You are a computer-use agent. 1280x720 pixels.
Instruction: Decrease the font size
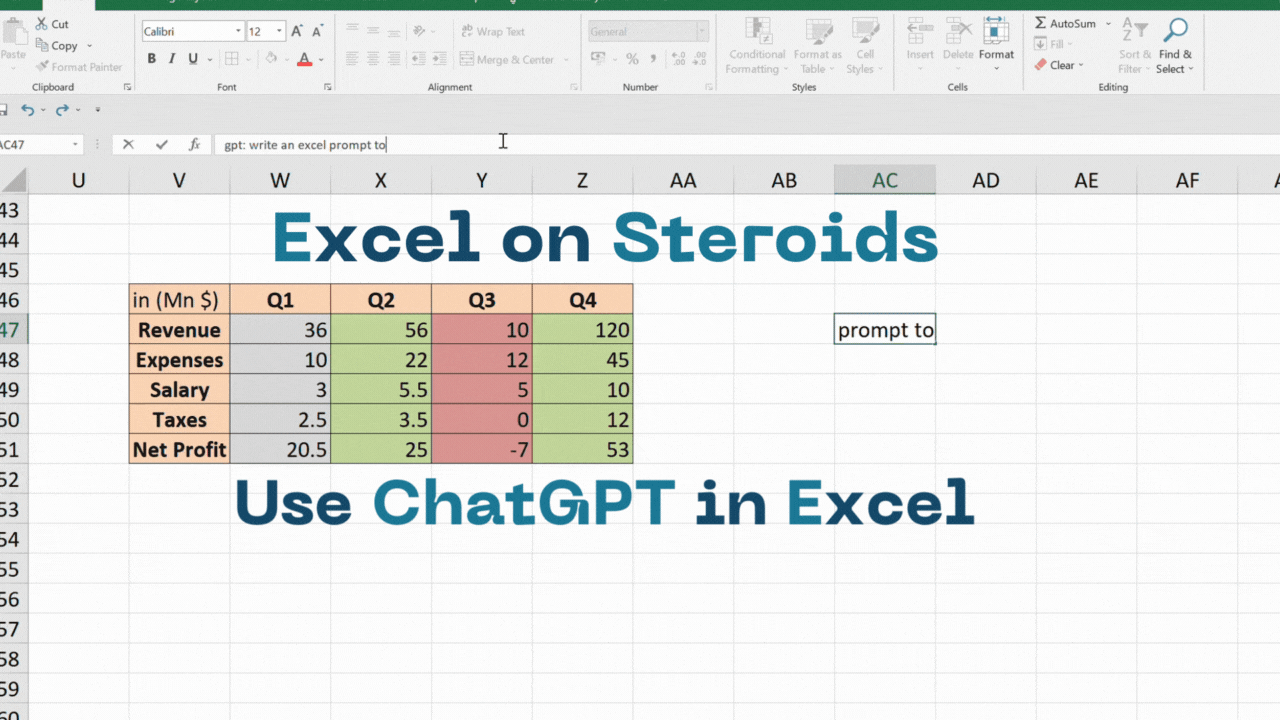(x=316, y=32)
